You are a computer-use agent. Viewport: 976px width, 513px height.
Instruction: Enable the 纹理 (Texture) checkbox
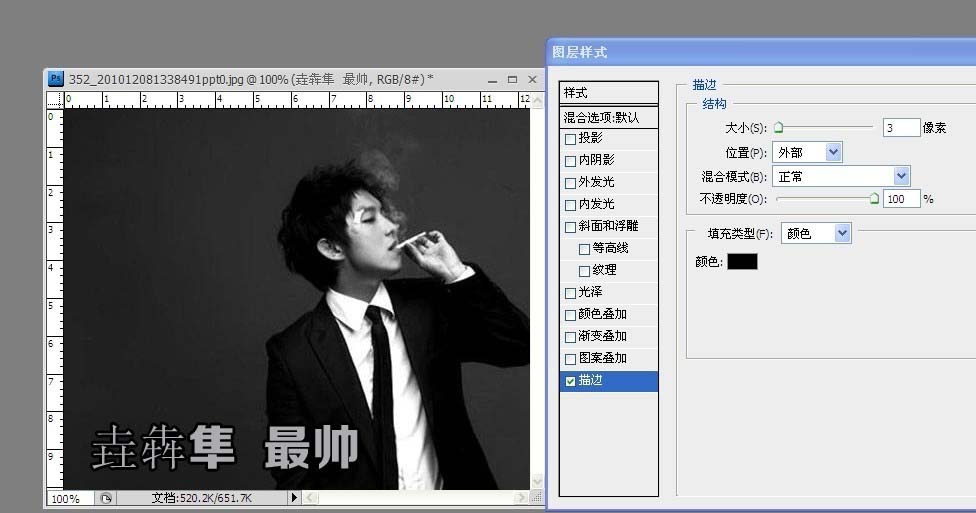pos(584,271)
